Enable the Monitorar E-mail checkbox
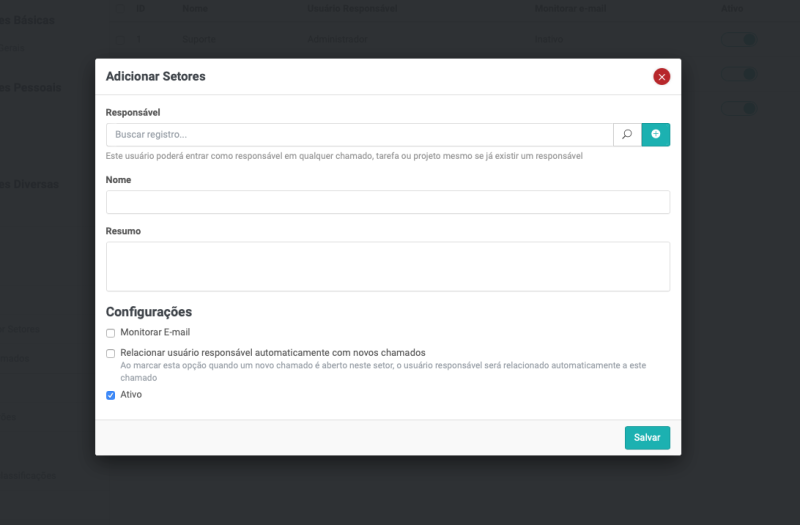 point(111,333)
